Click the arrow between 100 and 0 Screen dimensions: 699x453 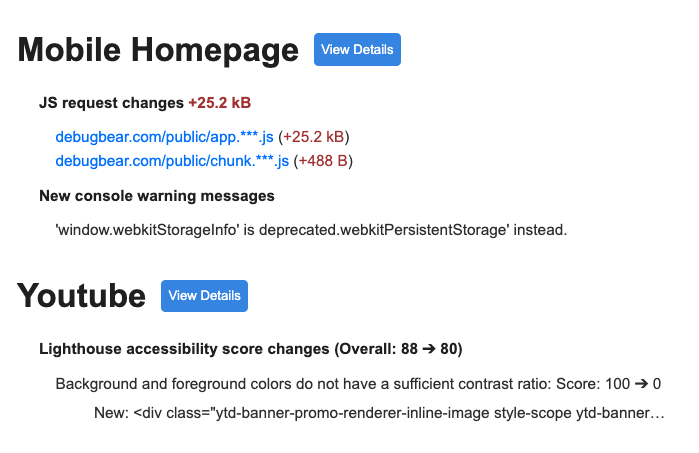pyautogui.click(x=641, y=384)
